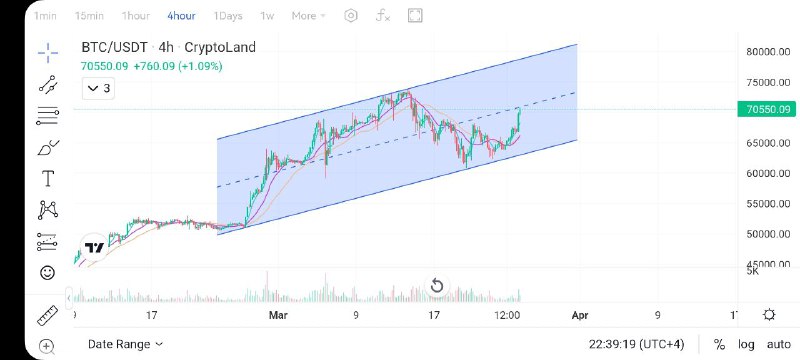800x360 pixels.
Task: Open the Date Range dropdown
Action: click(125, 344)
